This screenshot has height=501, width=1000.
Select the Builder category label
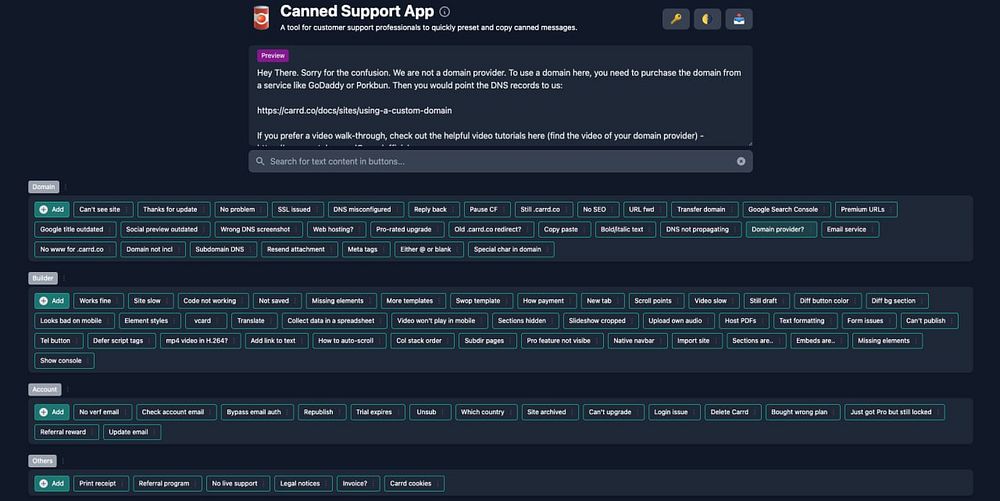pyautogui.click(x=43, y=278)
